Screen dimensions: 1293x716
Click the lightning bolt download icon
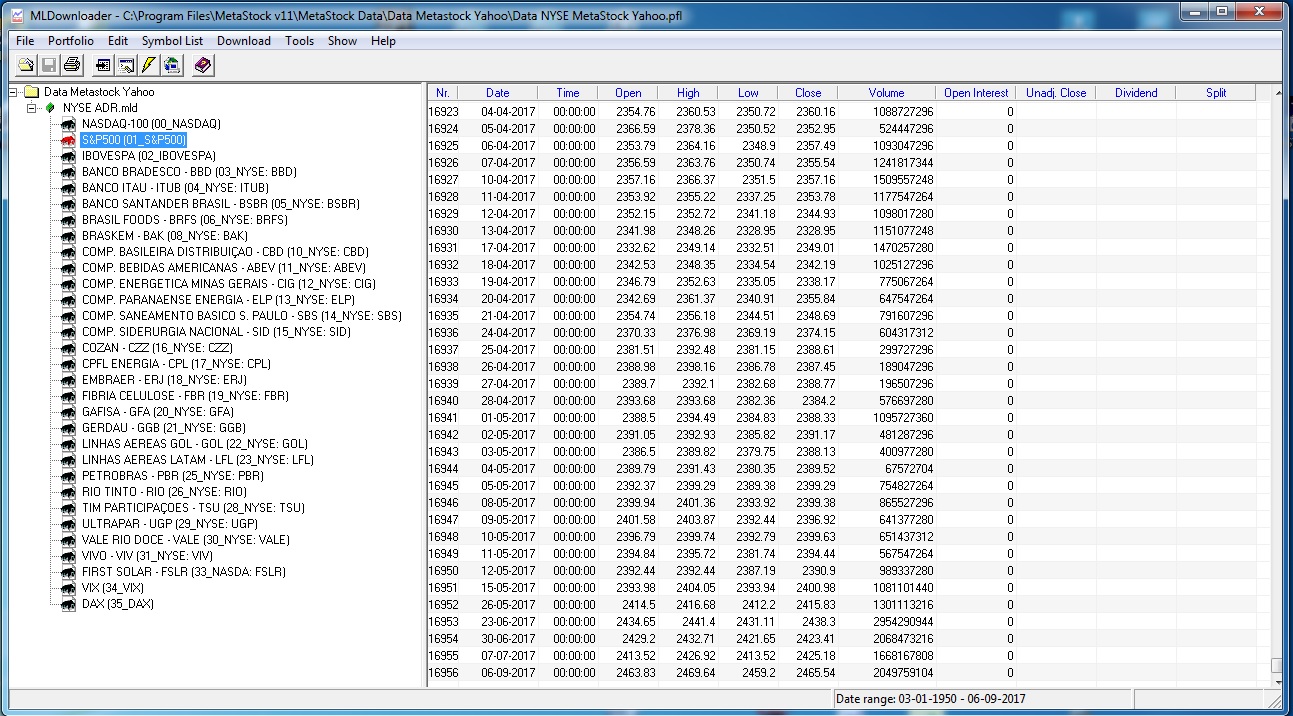(x=149, y=66)
